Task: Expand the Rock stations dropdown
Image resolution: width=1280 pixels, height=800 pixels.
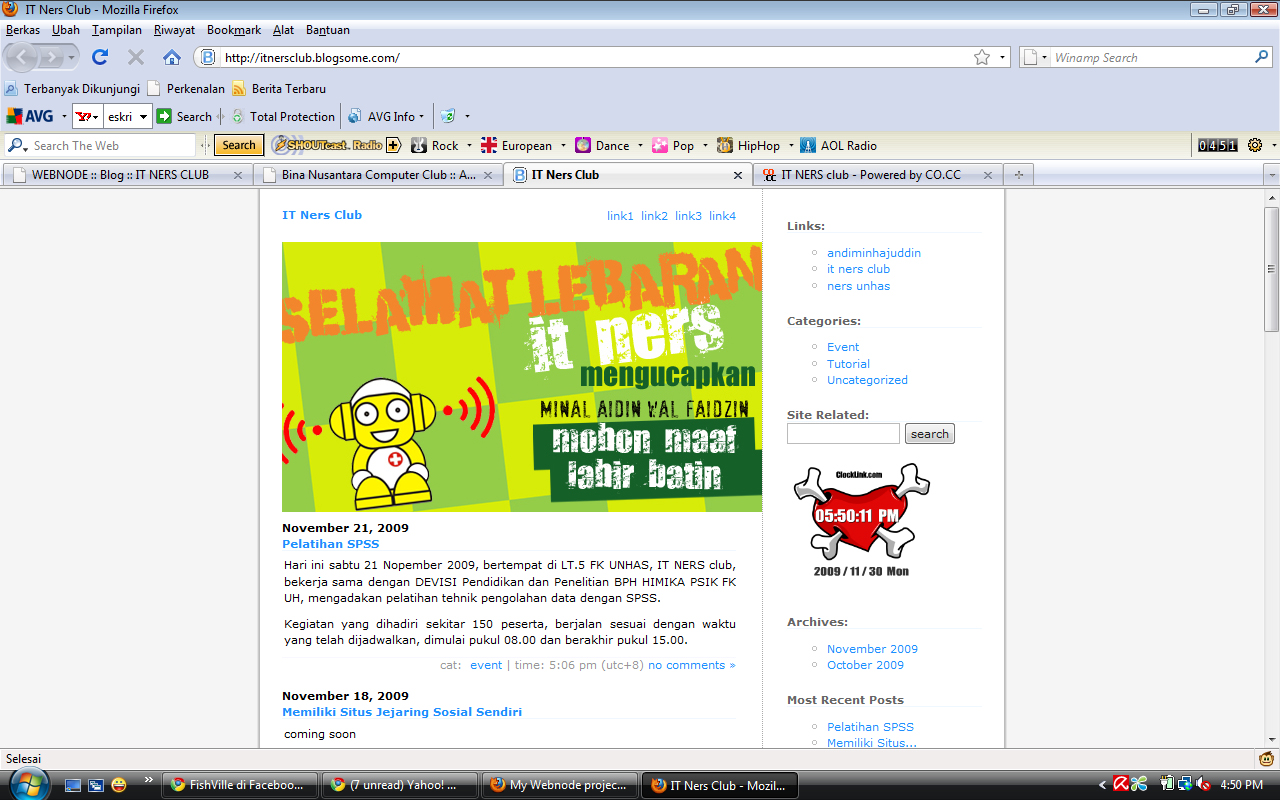Action: pos(469,145)
